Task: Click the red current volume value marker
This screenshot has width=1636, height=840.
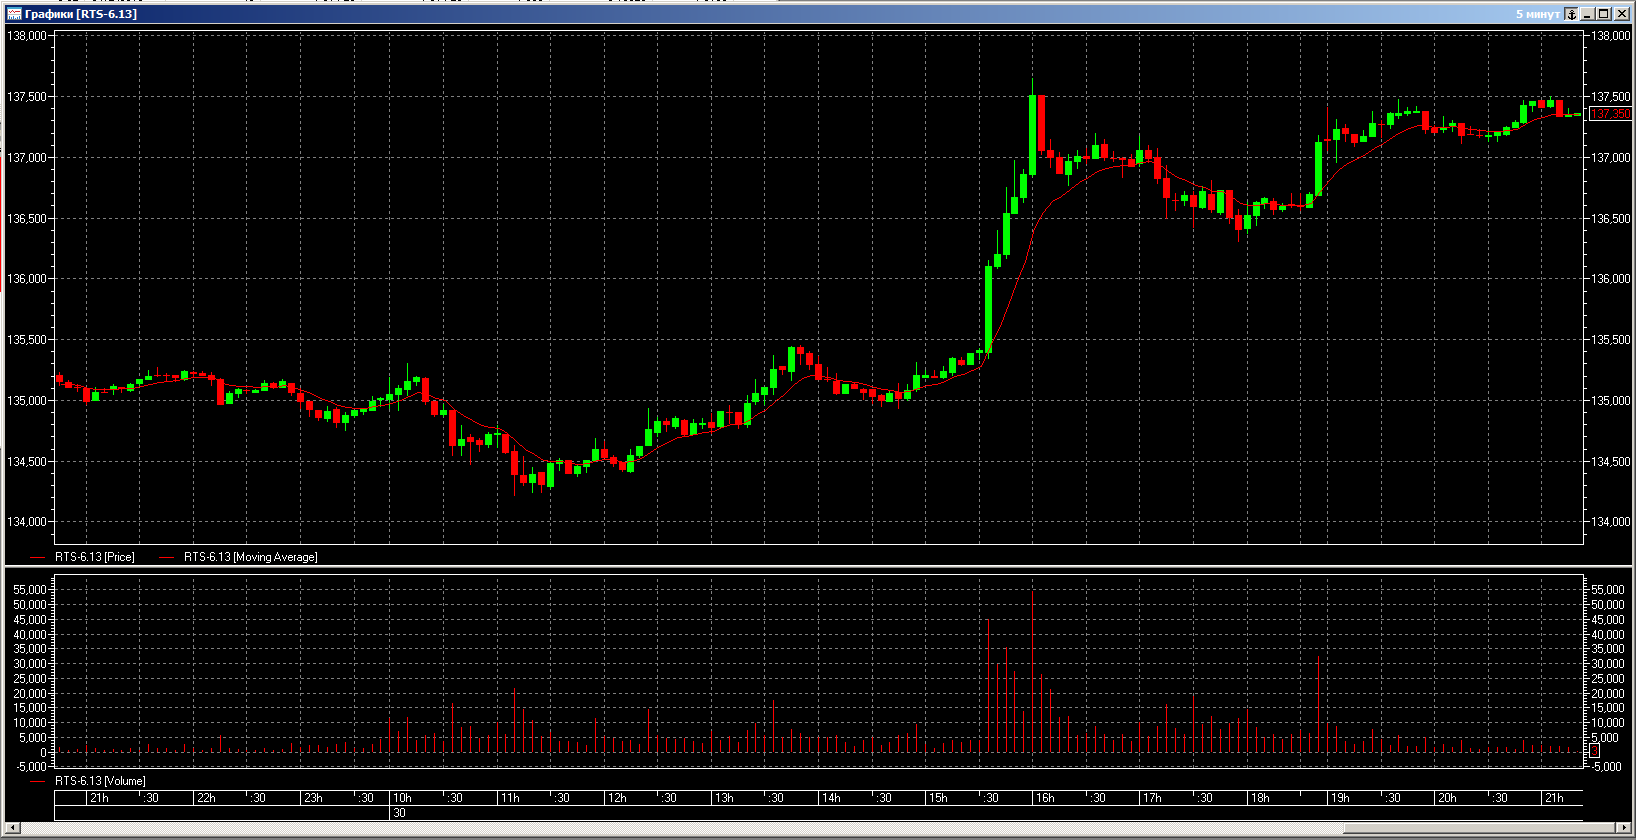Action: [x=1595, y=751]
